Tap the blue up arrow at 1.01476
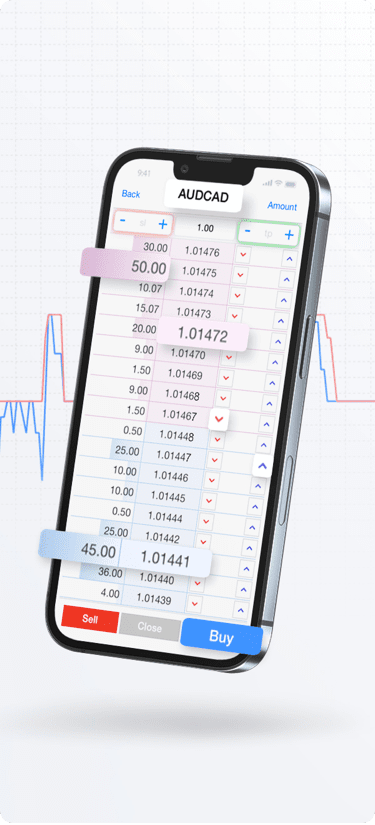The image size is (375, 825). click(290, 259)
